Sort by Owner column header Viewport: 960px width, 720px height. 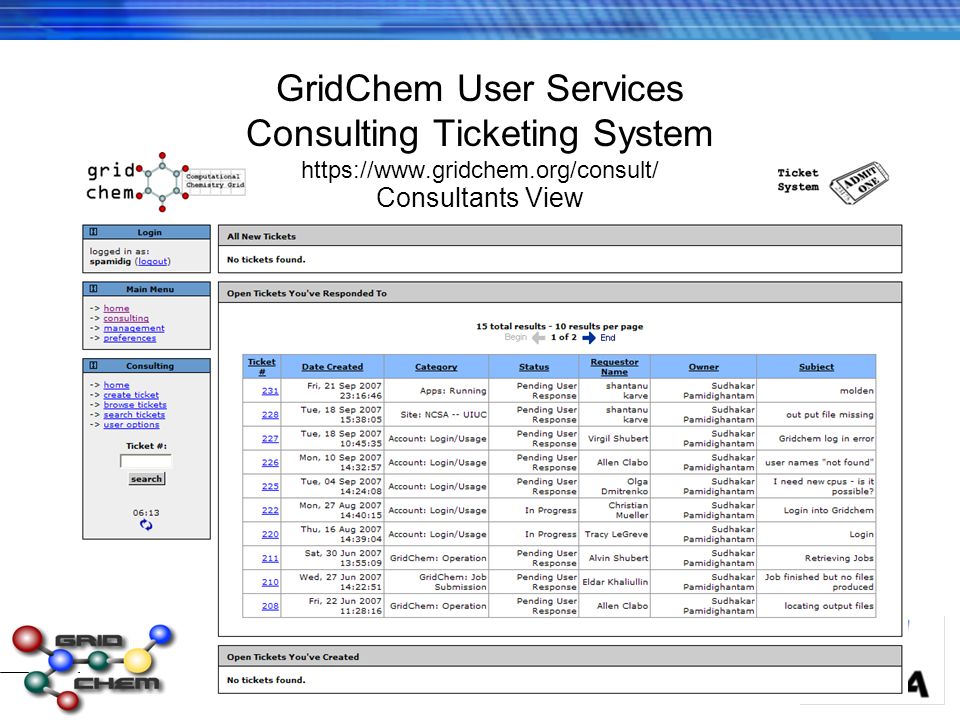point(703,367)
